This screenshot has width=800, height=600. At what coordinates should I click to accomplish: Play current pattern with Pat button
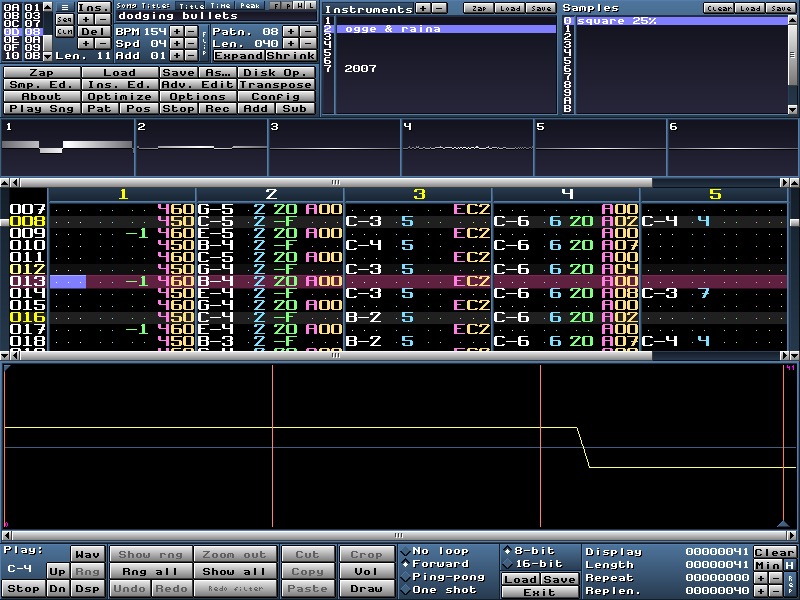99,109
